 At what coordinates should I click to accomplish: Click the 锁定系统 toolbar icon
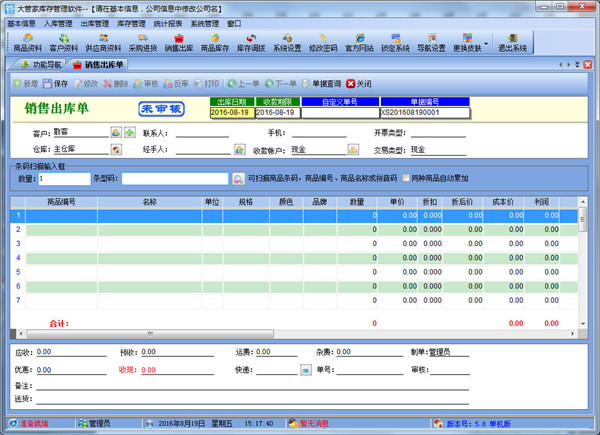click(x=395, y=42)
